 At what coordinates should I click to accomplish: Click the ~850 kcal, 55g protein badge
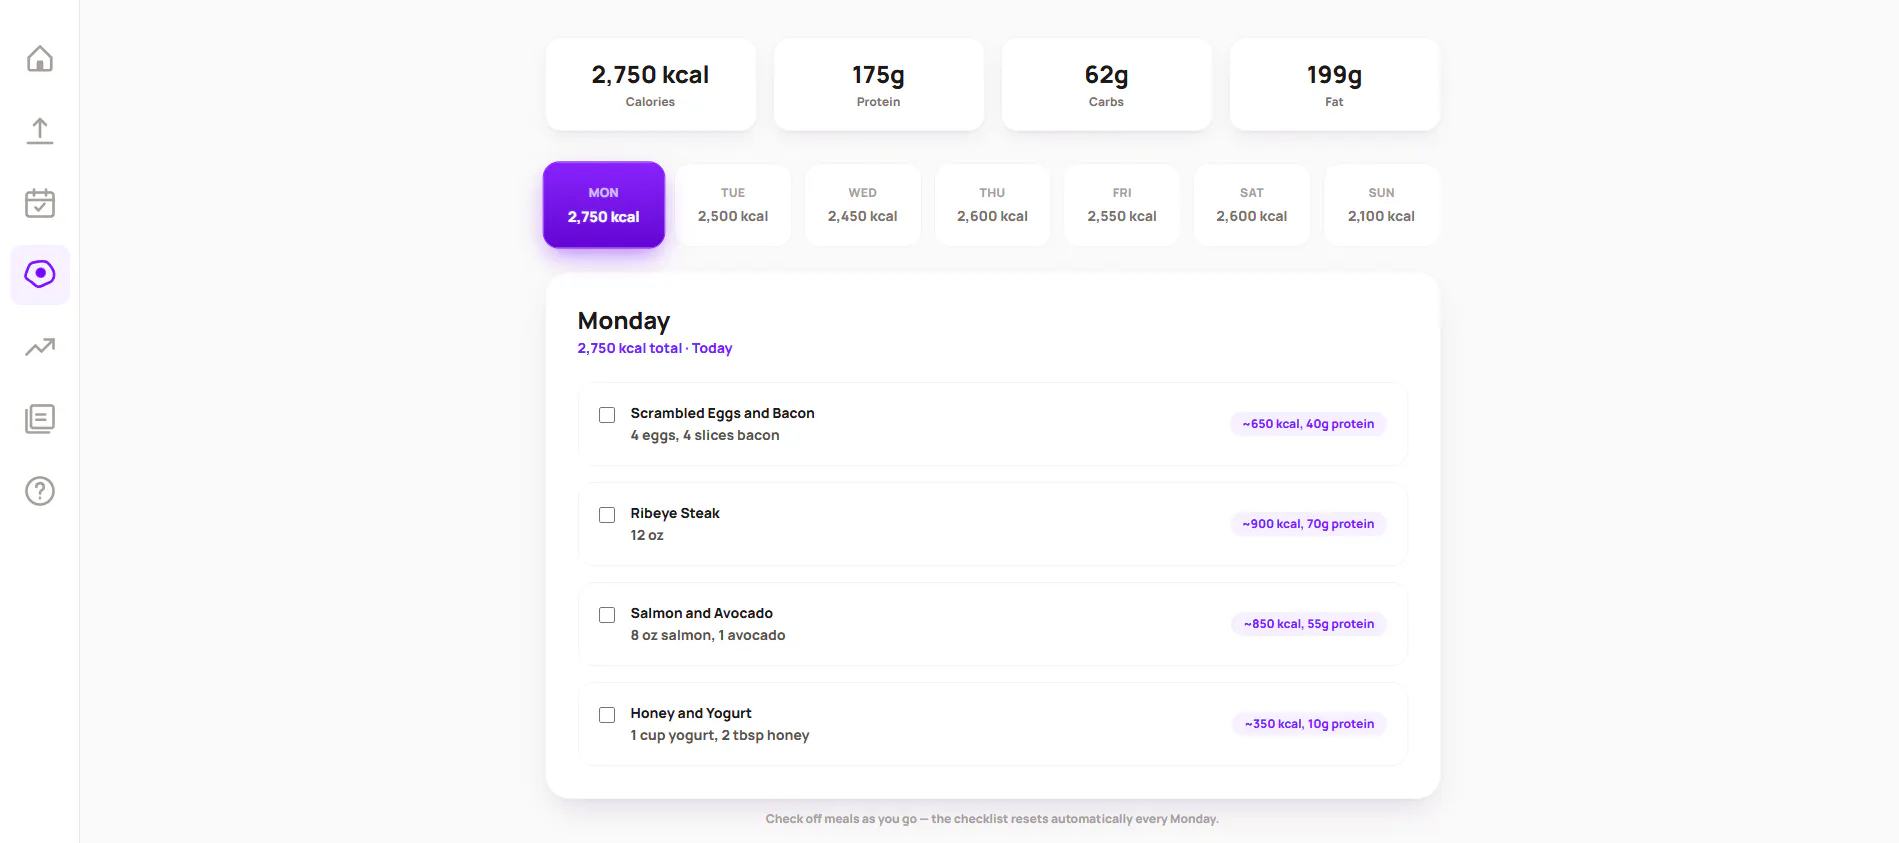coord(1309,624)
